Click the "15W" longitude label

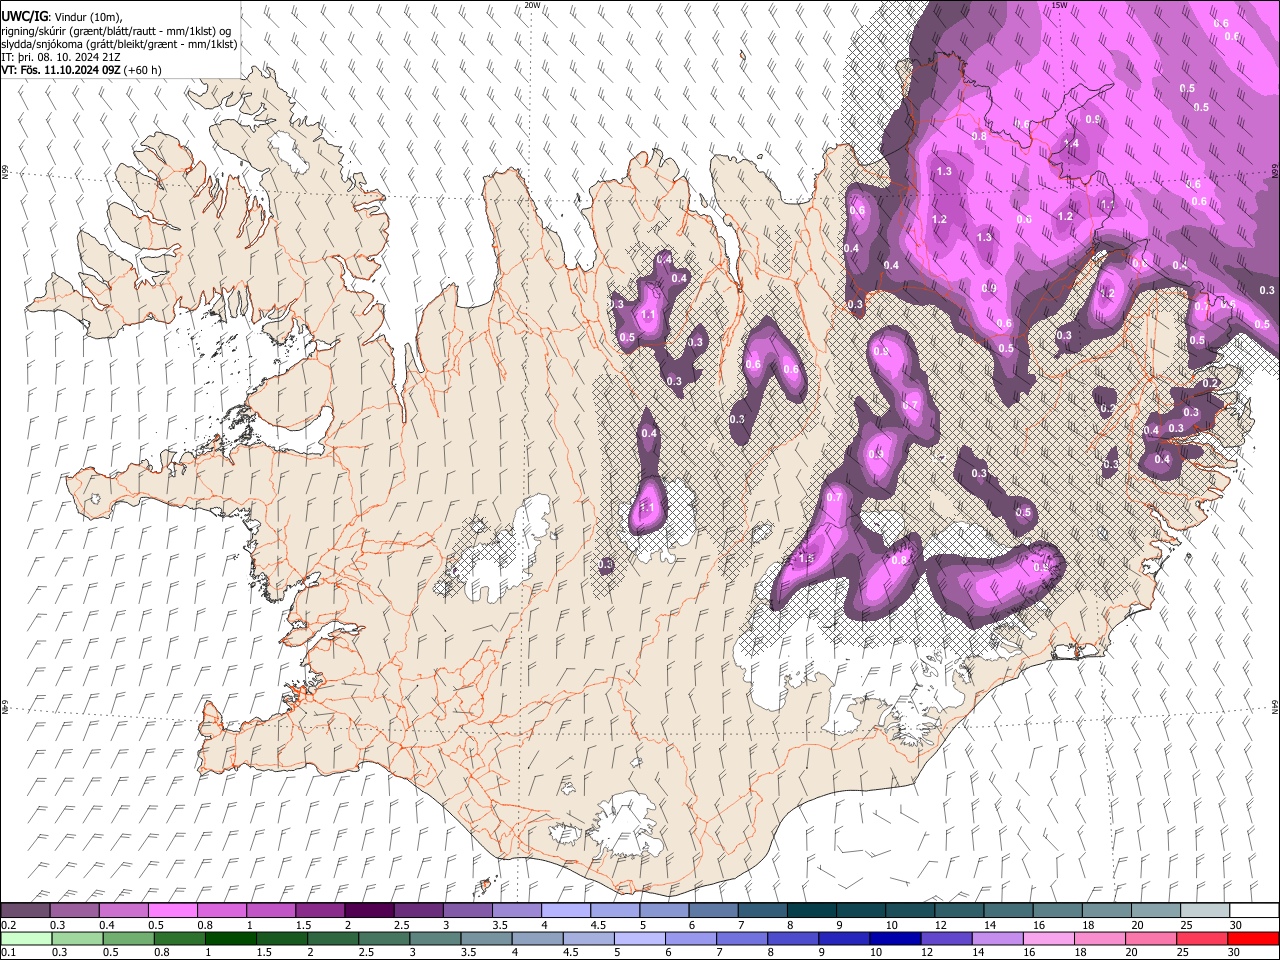click(1059, 5)
